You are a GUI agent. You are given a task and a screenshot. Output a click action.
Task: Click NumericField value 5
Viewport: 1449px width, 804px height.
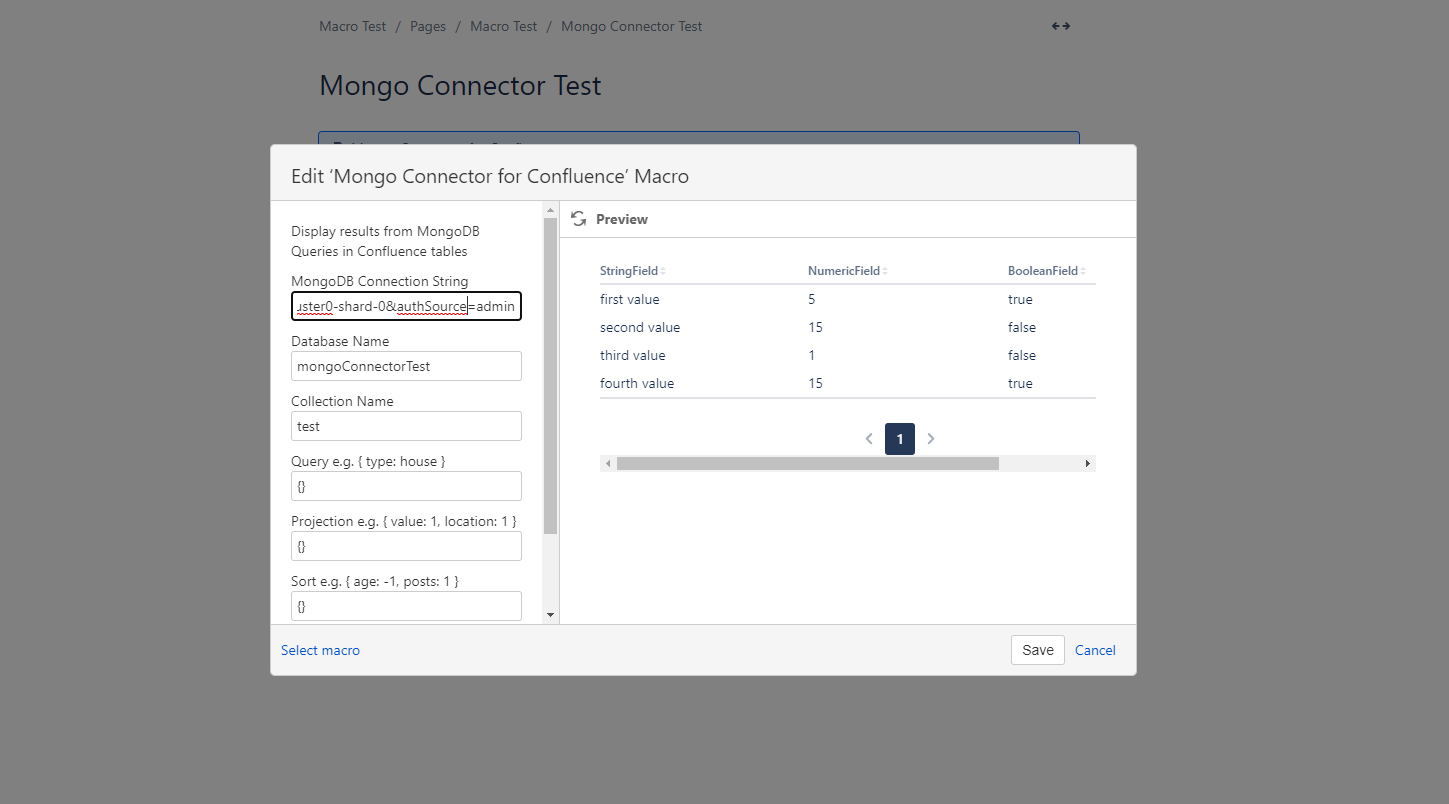[x=812, y=299]
